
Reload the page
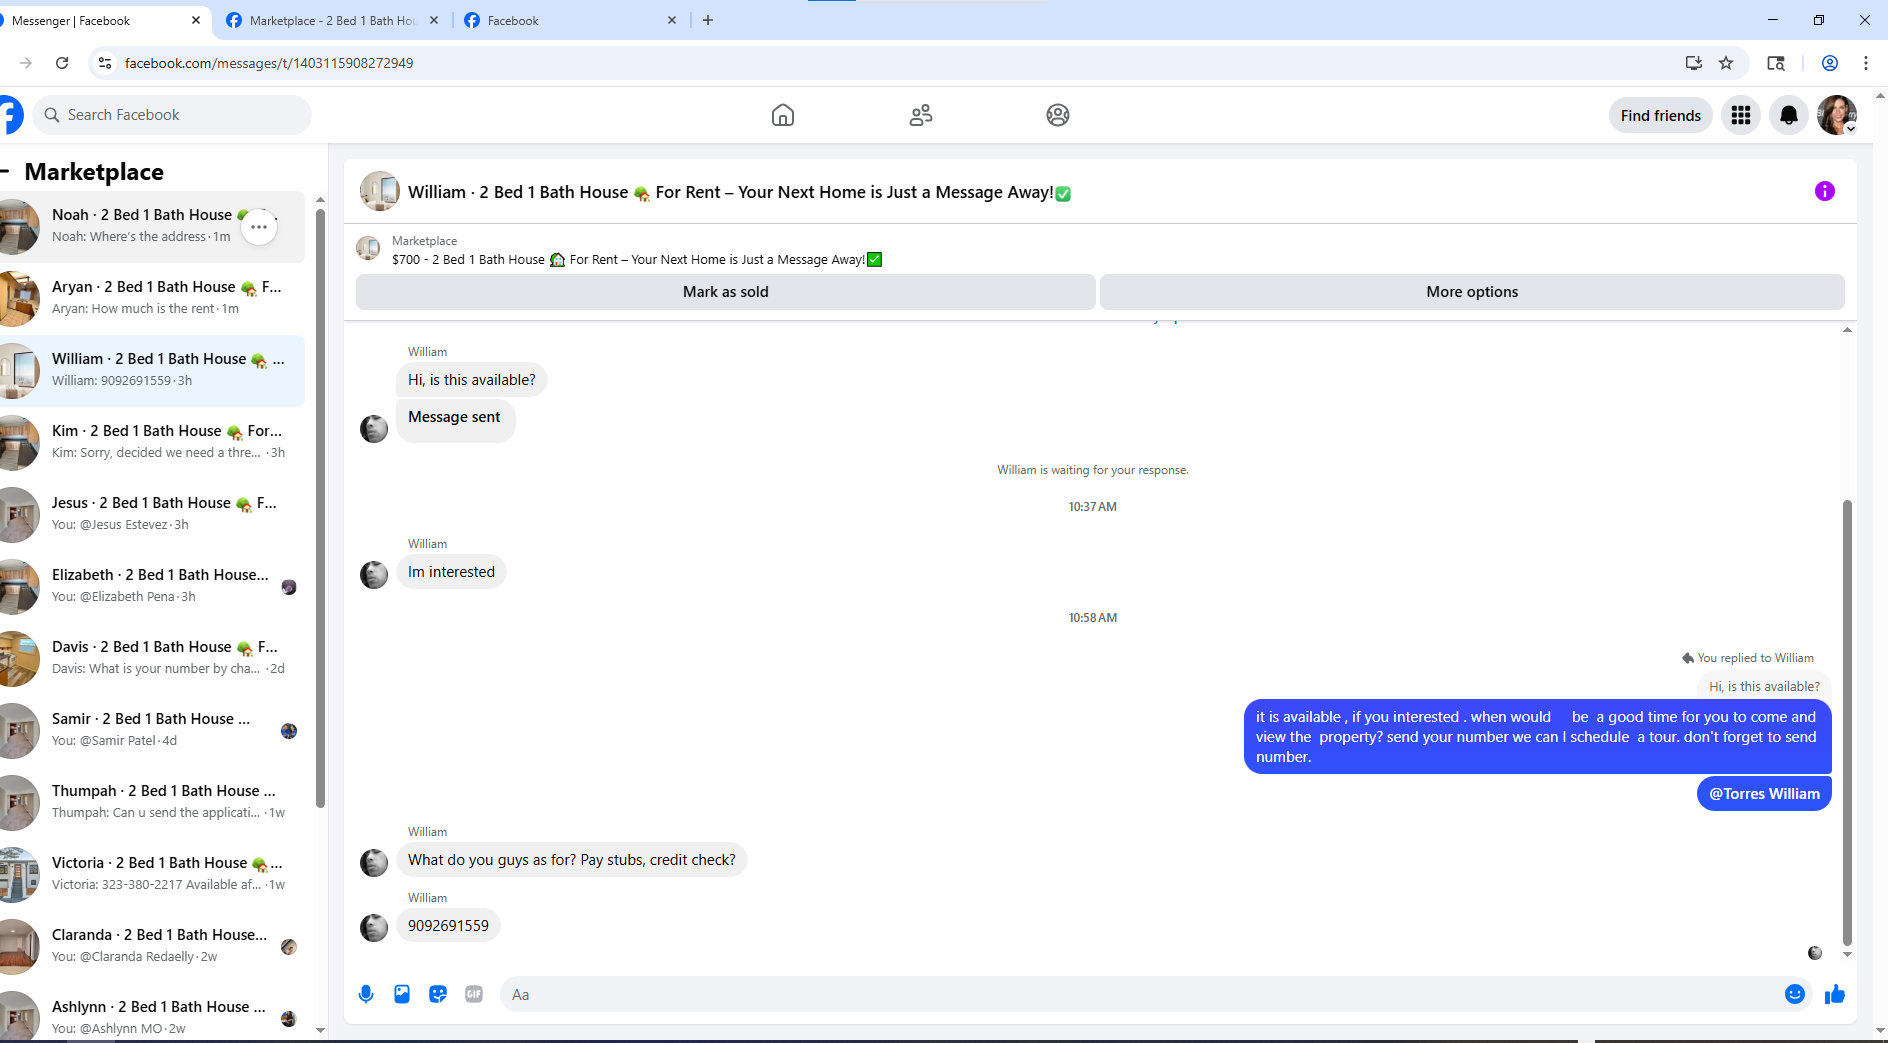[x=62, y=63]
